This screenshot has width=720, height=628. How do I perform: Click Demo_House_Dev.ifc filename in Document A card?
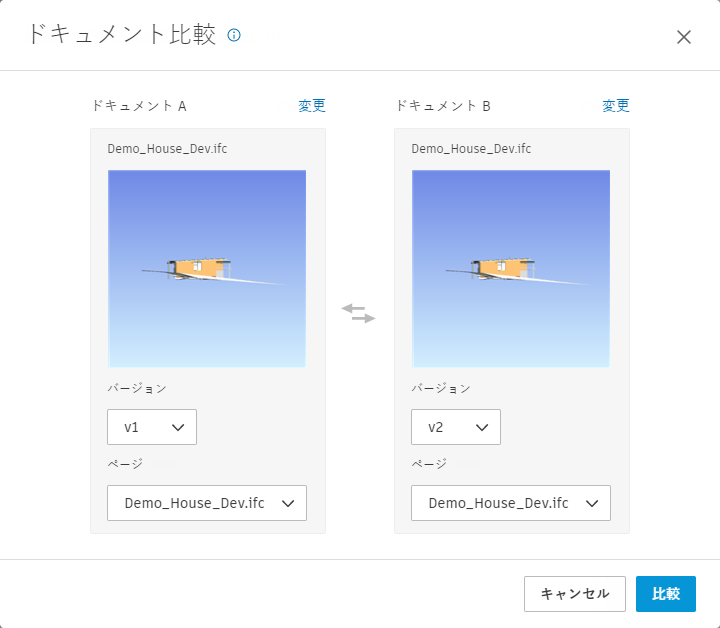(x=167, y=149)
